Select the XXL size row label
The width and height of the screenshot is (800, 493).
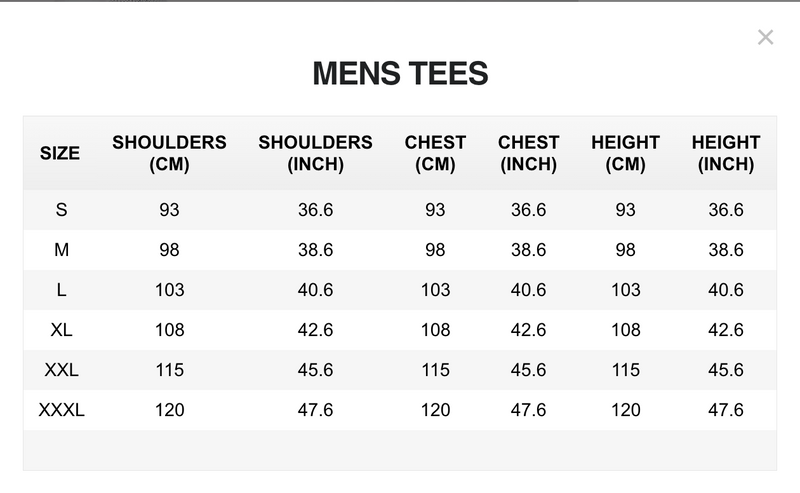(61, 370)
